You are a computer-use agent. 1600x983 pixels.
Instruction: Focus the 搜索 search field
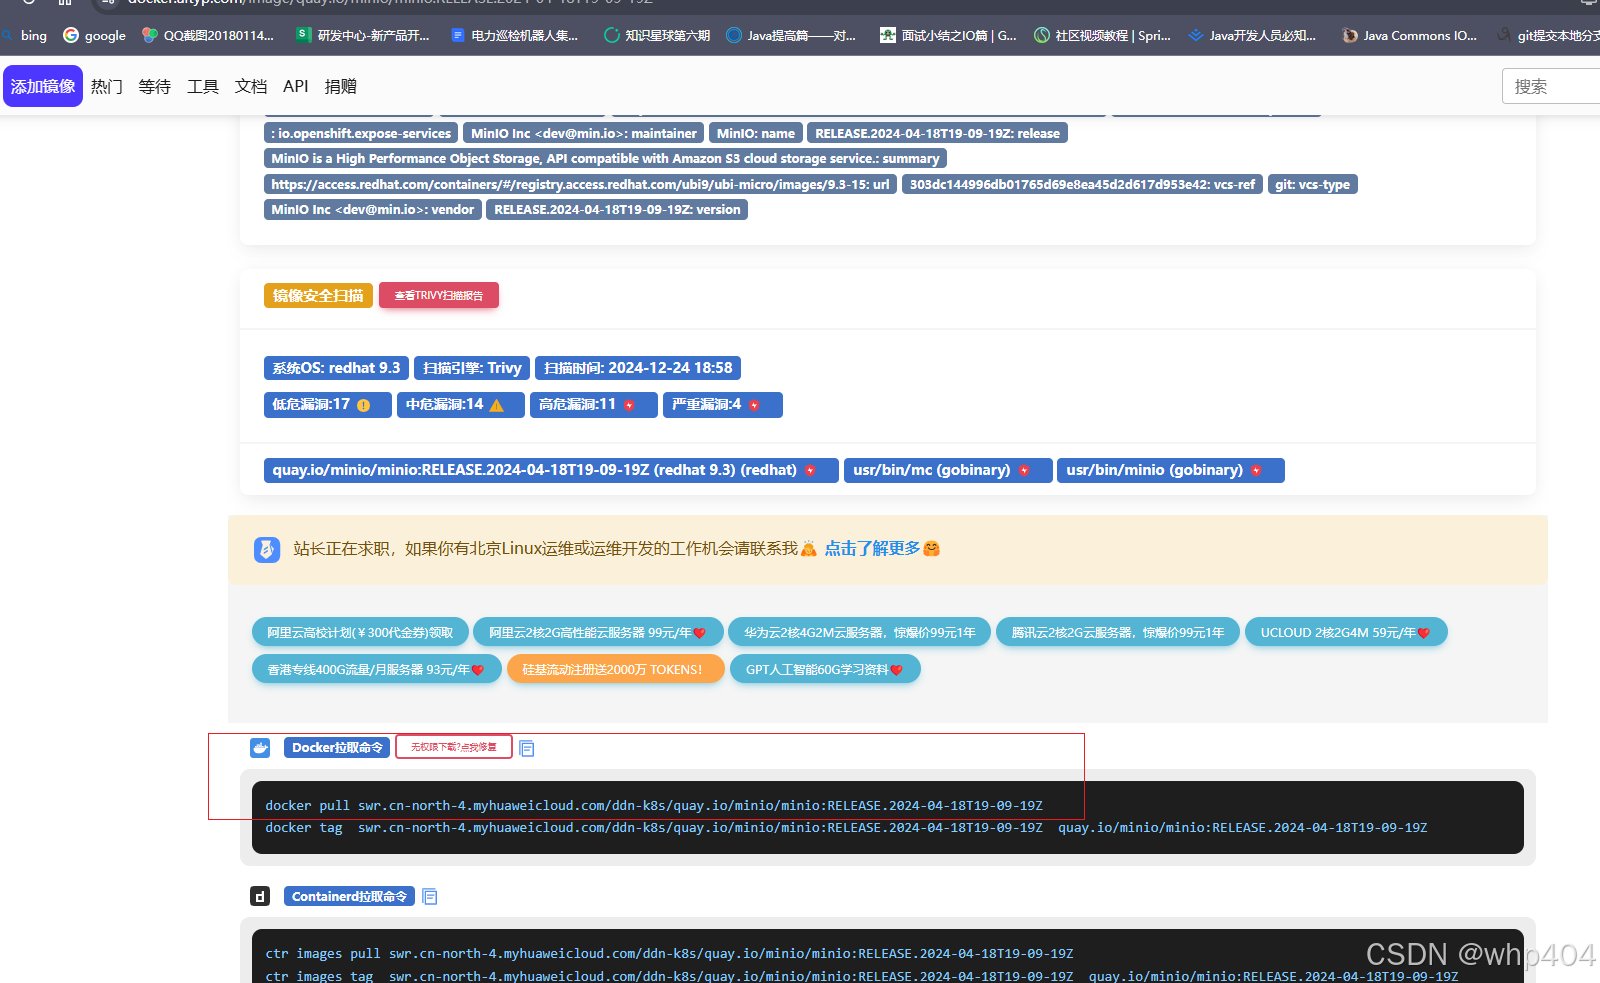1551,86
